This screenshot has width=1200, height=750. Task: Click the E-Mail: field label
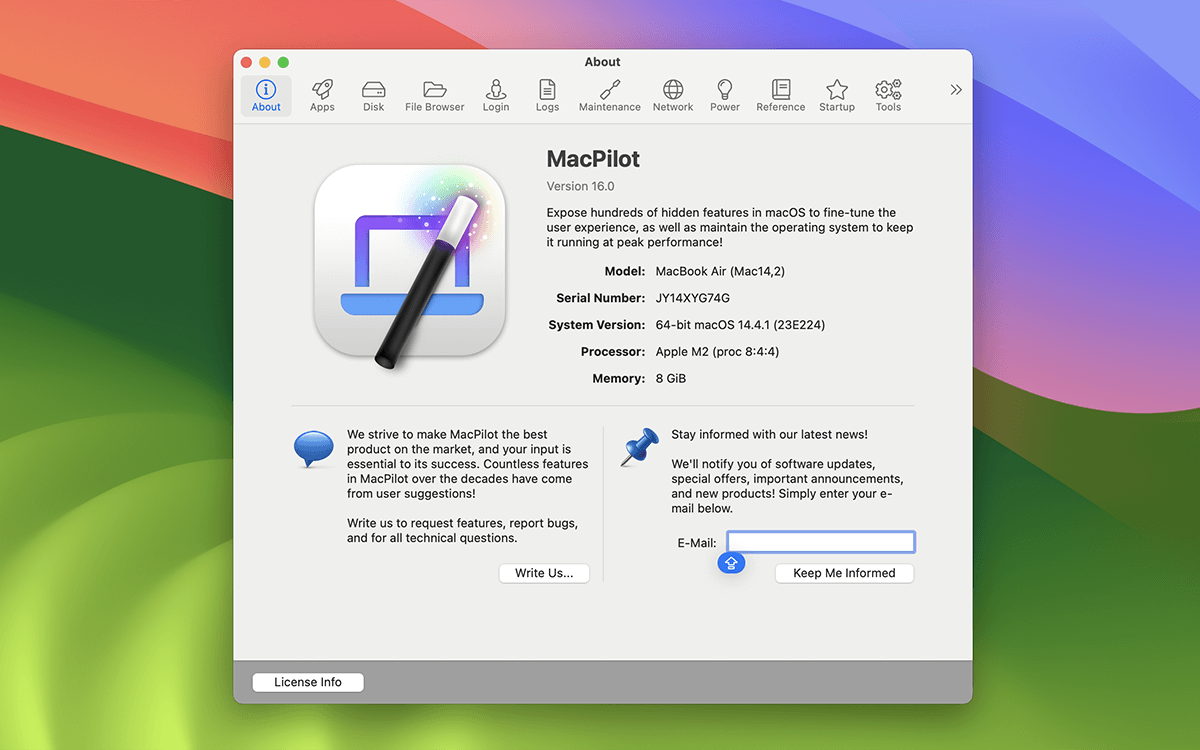697,543
